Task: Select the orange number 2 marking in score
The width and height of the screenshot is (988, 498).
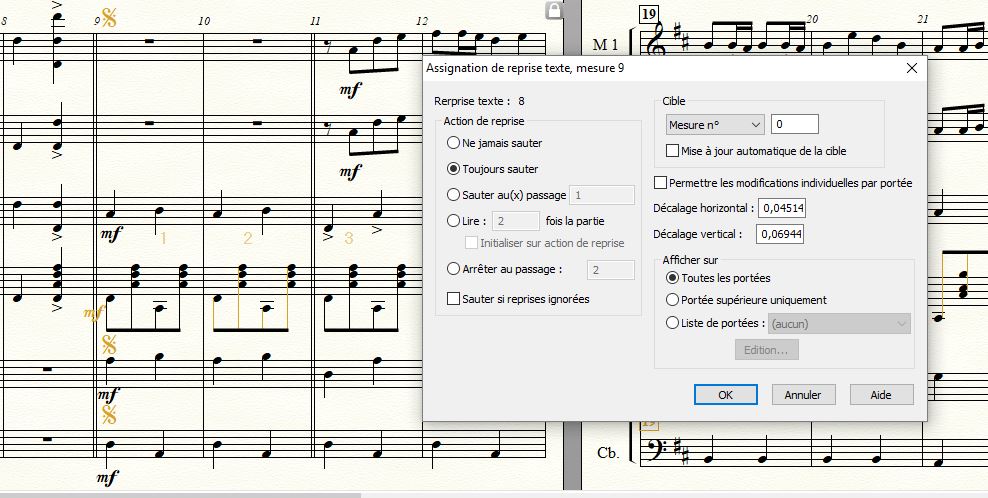Action: coord(247,238)
